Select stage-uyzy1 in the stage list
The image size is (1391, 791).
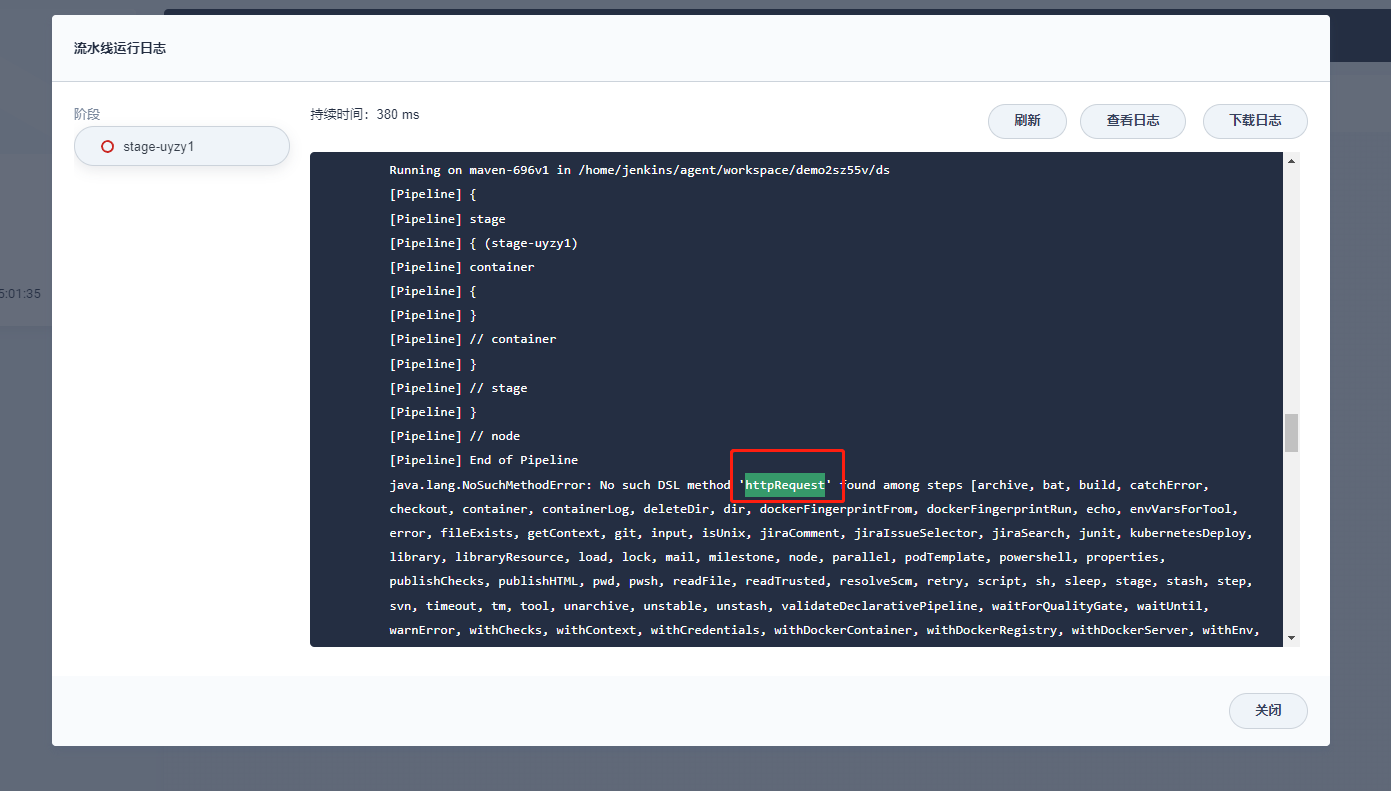(x=182, y=146)
